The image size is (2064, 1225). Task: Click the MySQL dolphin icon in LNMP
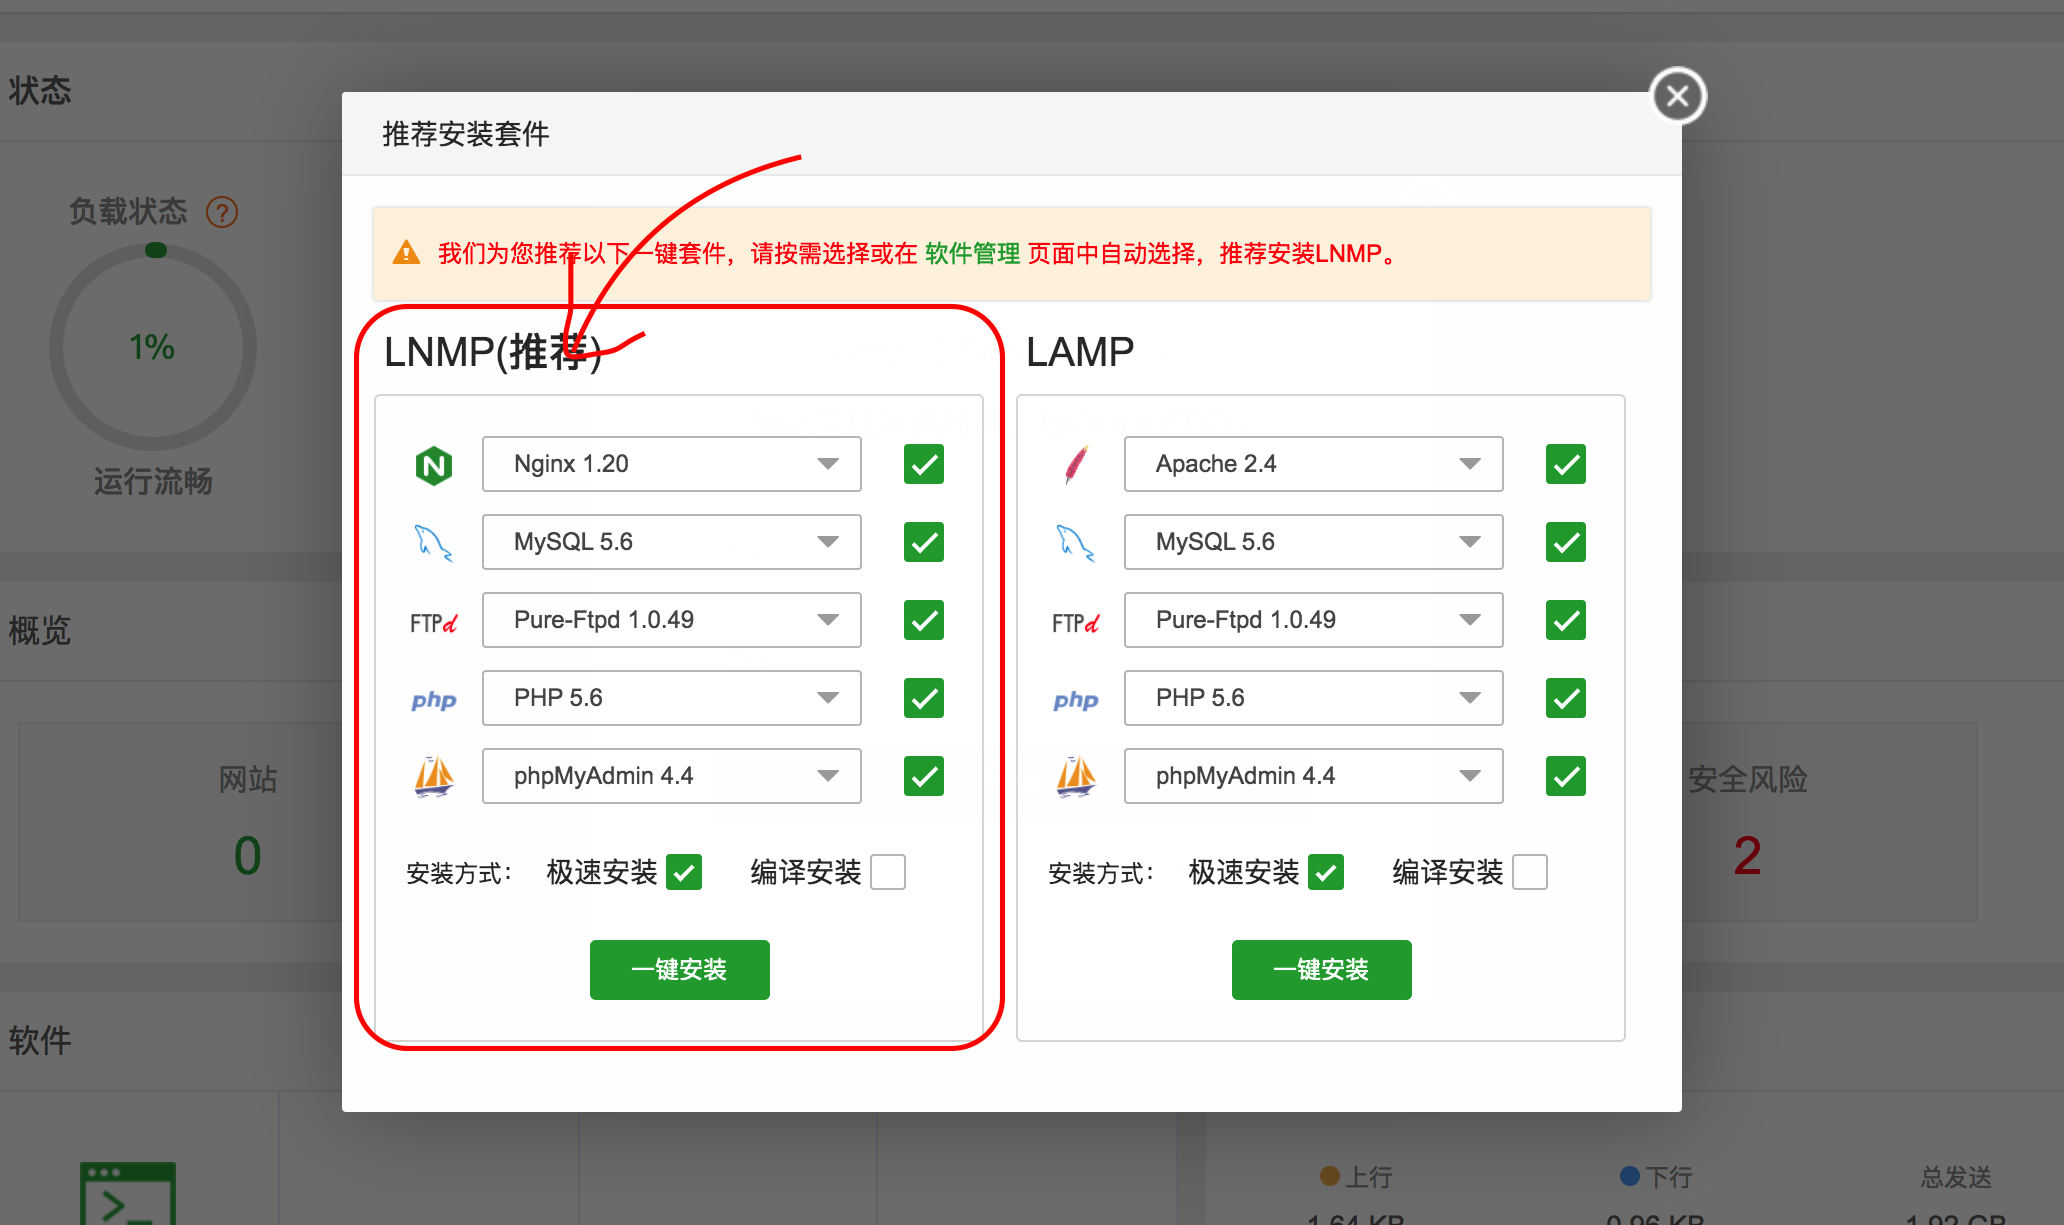[434, 543]
